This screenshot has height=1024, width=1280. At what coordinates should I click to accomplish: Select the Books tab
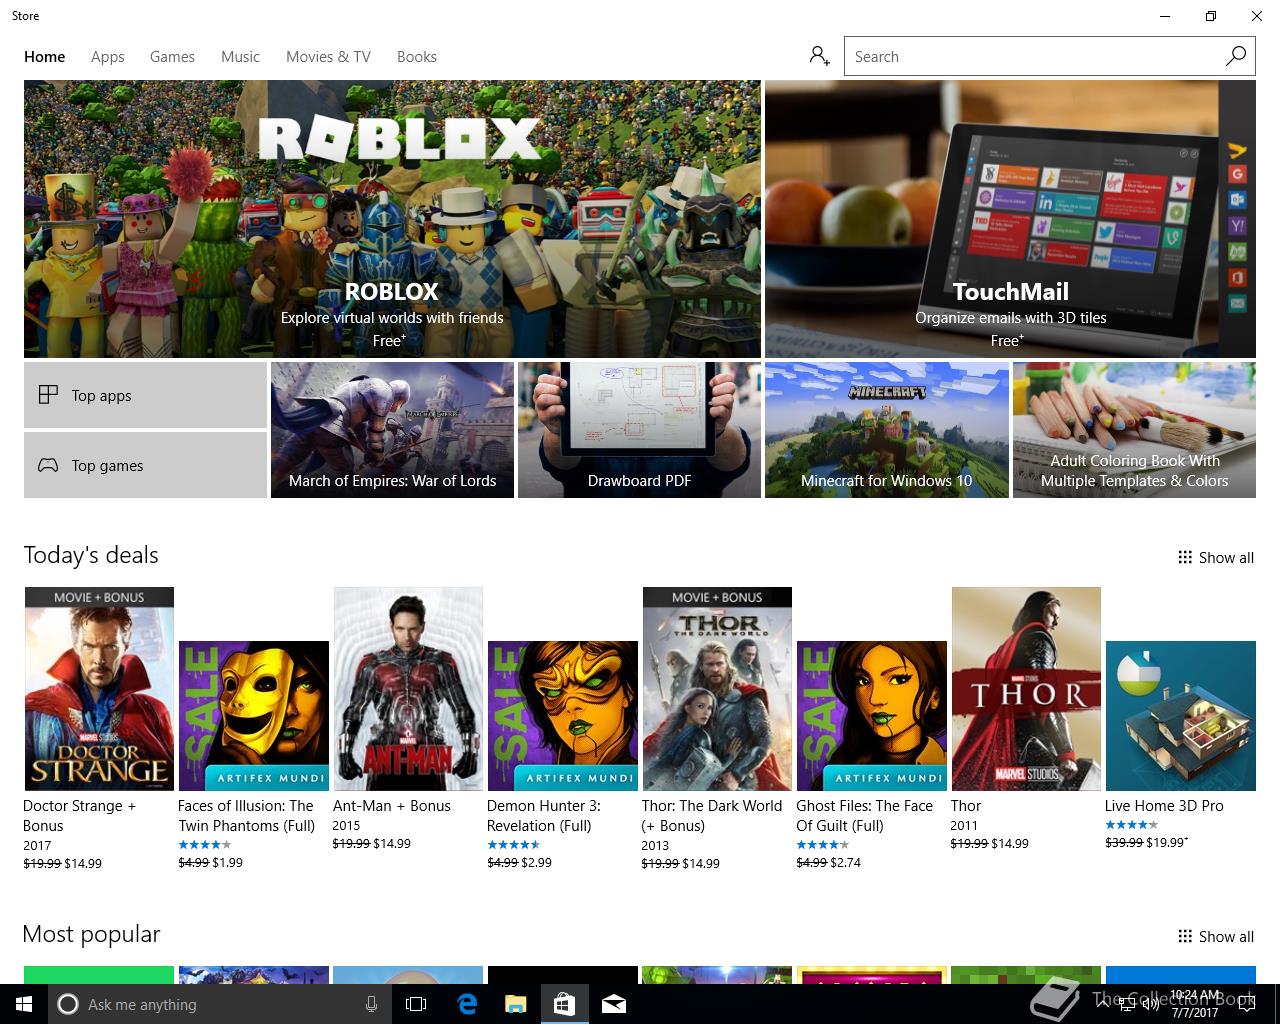(416, 57)
